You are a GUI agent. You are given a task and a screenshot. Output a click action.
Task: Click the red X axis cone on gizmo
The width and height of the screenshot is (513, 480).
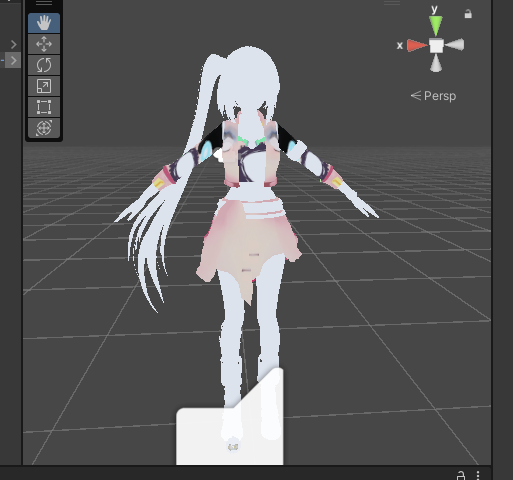click(x=417, y=46)
